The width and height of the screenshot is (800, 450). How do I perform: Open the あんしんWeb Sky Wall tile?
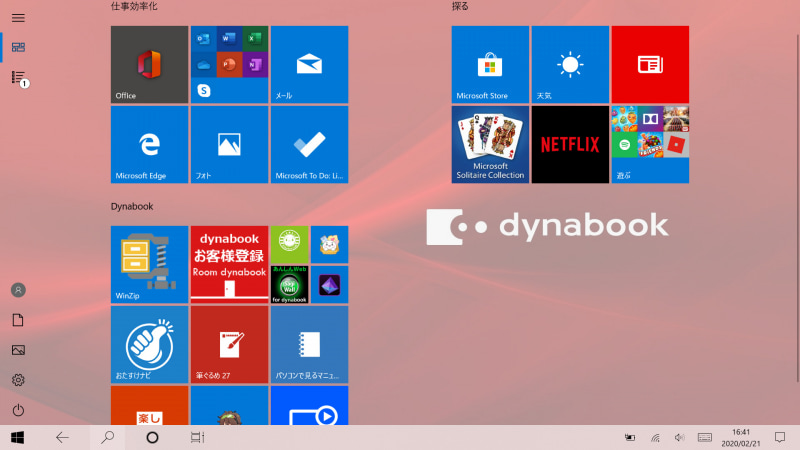[289, 285]
